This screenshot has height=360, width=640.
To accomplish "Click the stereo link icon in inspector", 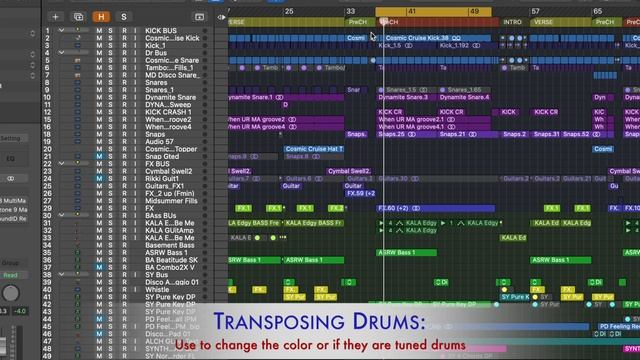I will click(11, 178).
